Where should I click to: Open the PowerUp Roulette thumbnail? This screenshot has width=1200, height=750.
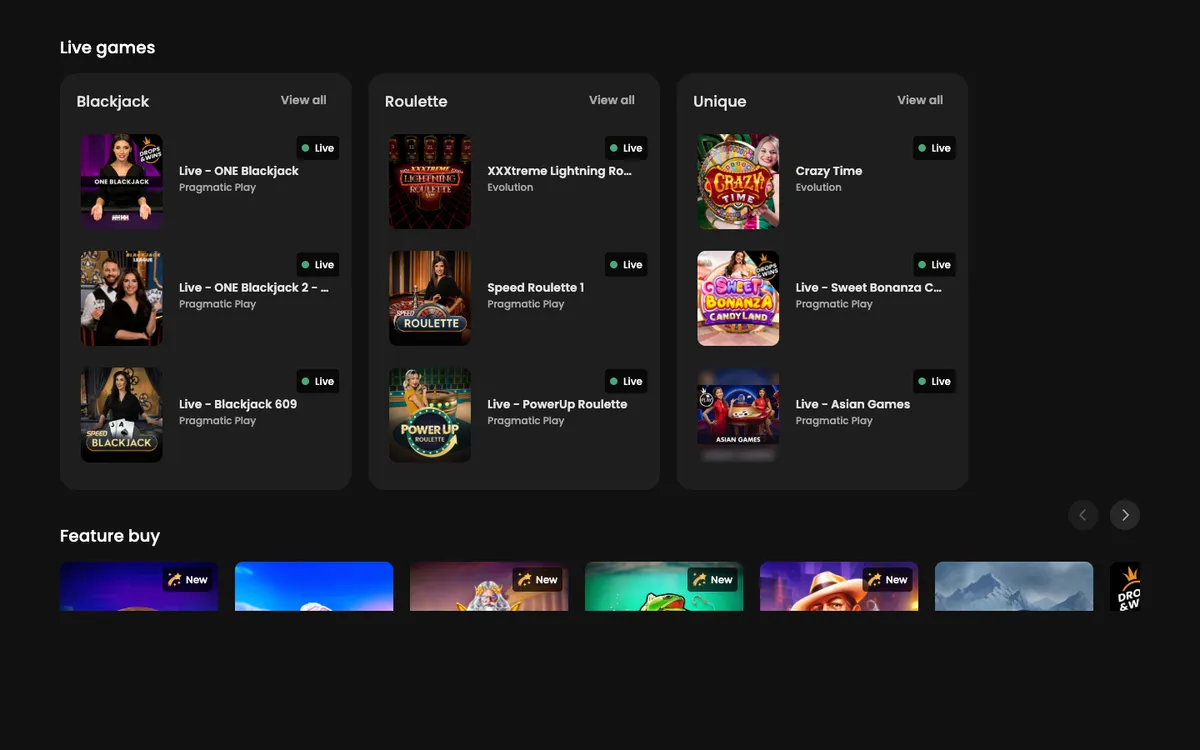(x=430, y=415)
